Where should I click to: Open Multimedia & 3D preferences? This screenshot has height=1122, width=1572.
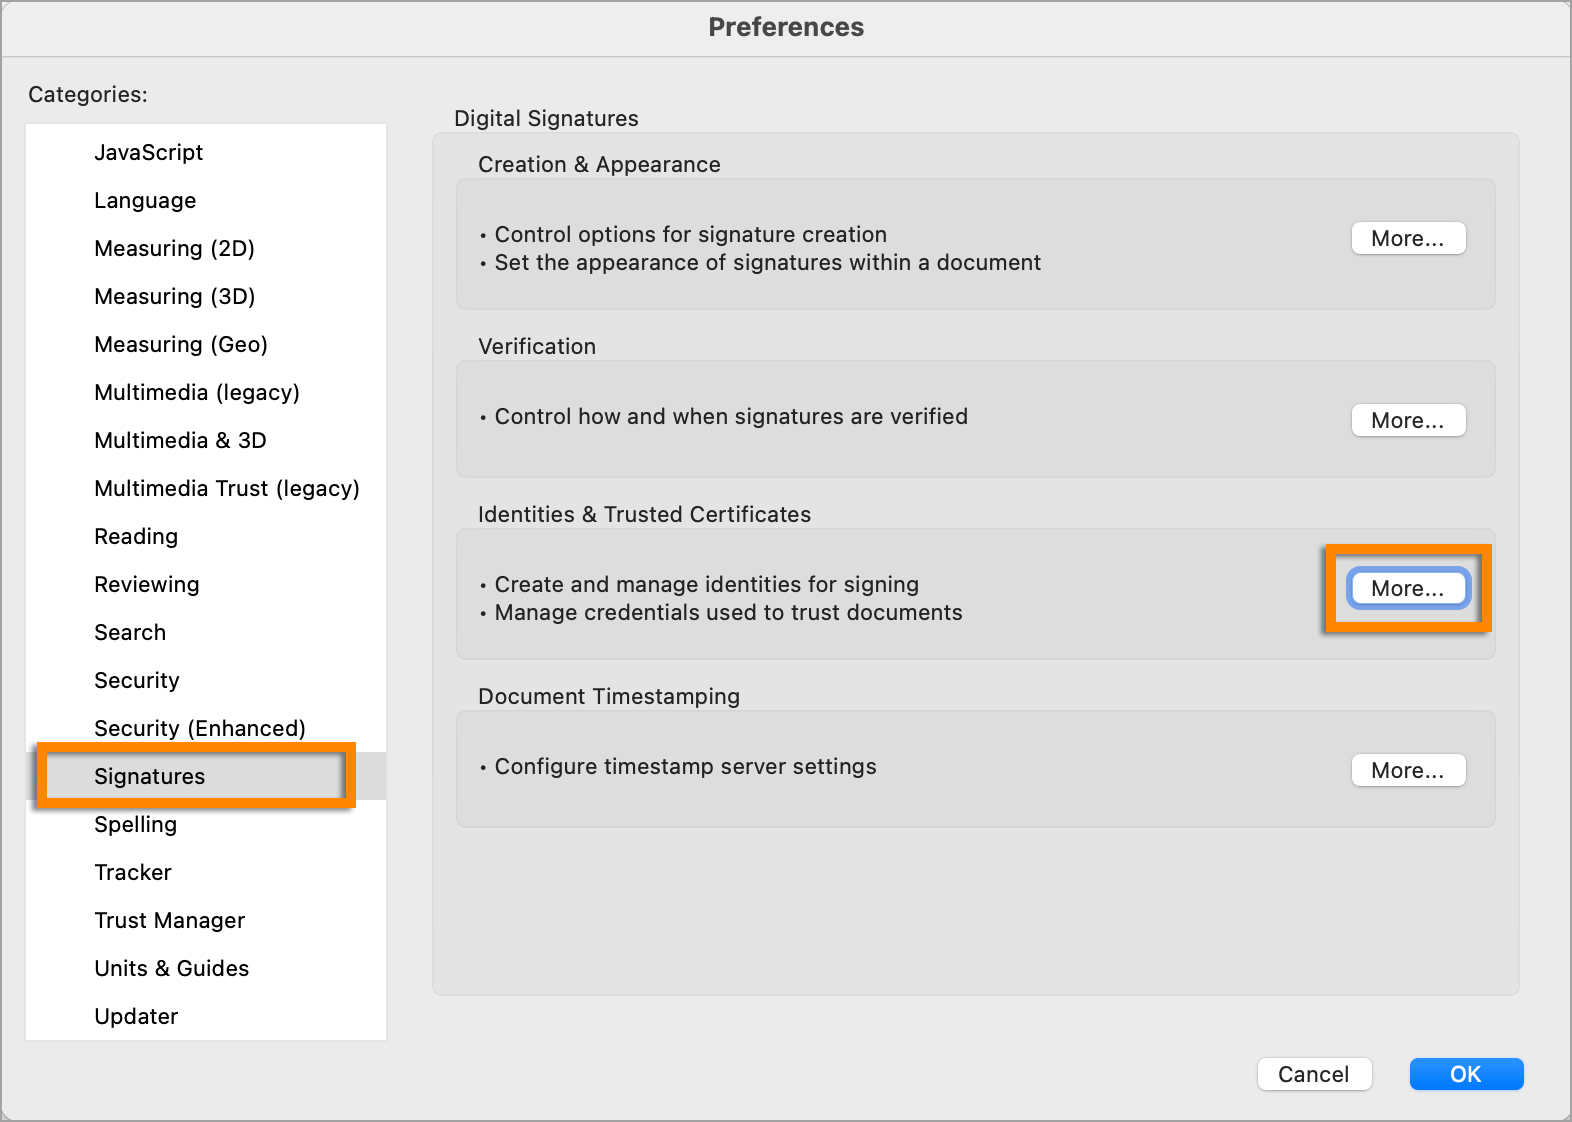pyautogui.click(x=180, y=440)
